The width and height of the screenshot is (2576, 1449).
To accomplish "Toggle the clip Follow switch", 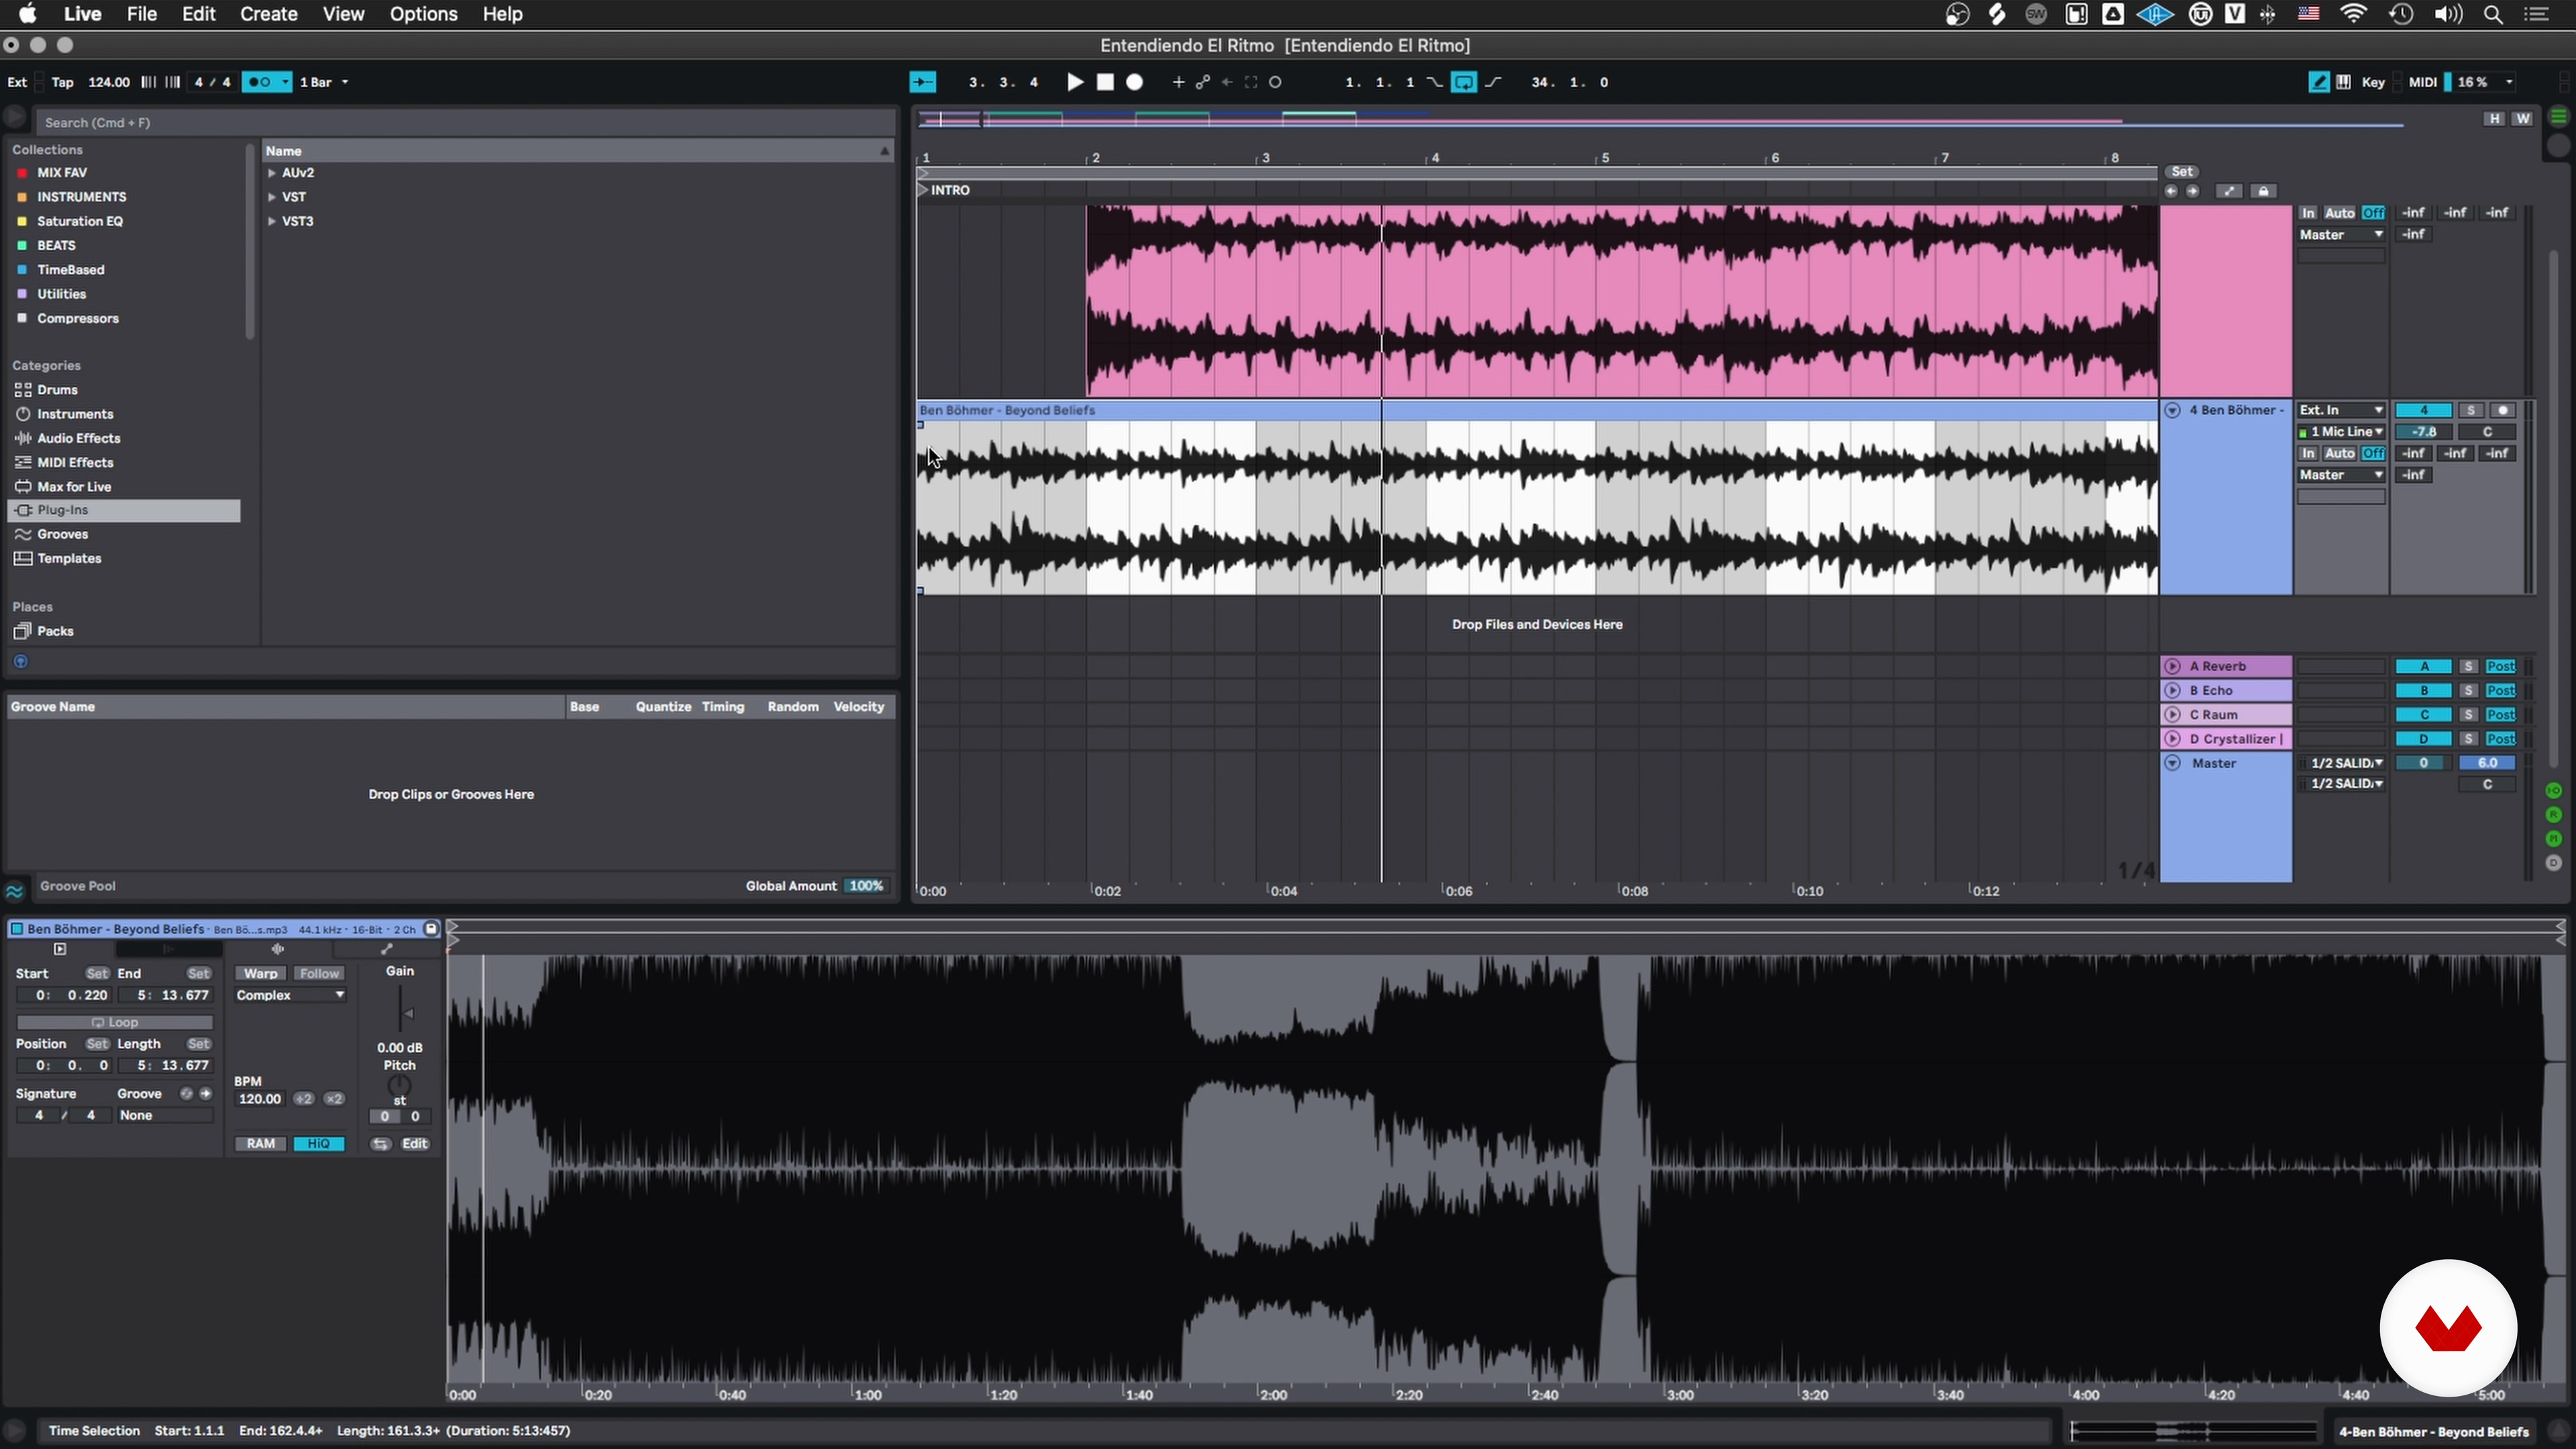I will (x=319, y=973).
